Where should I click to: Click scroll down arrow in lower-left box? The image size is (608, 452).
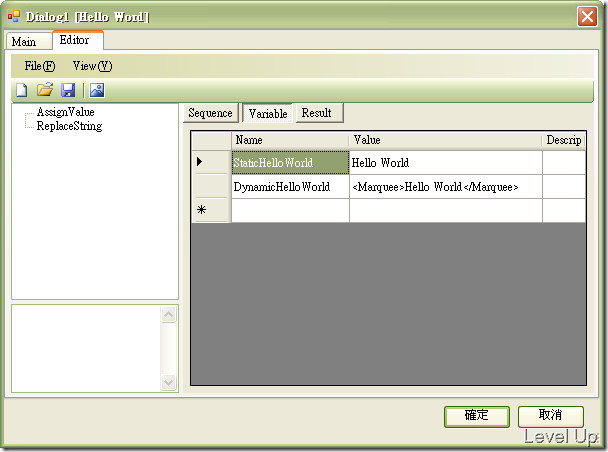click(169, 383)
